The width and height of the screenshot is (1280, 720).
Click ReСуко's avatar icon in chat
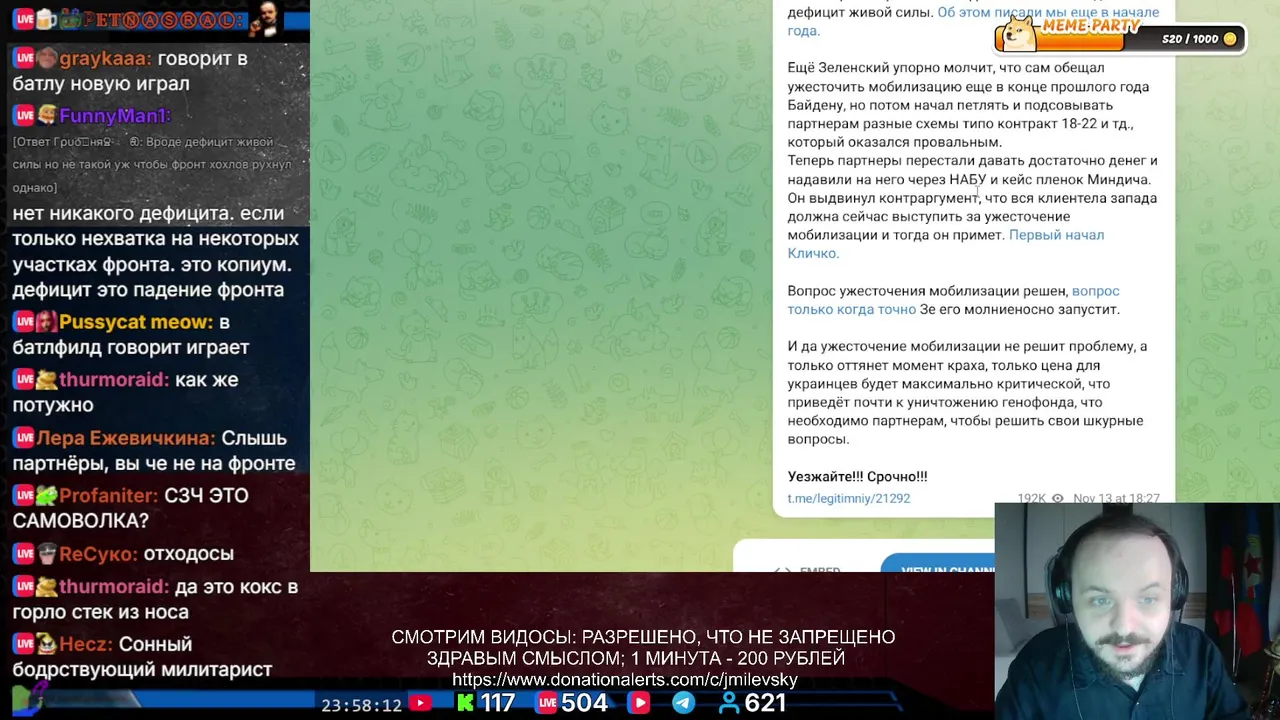[x=46, y=554]
